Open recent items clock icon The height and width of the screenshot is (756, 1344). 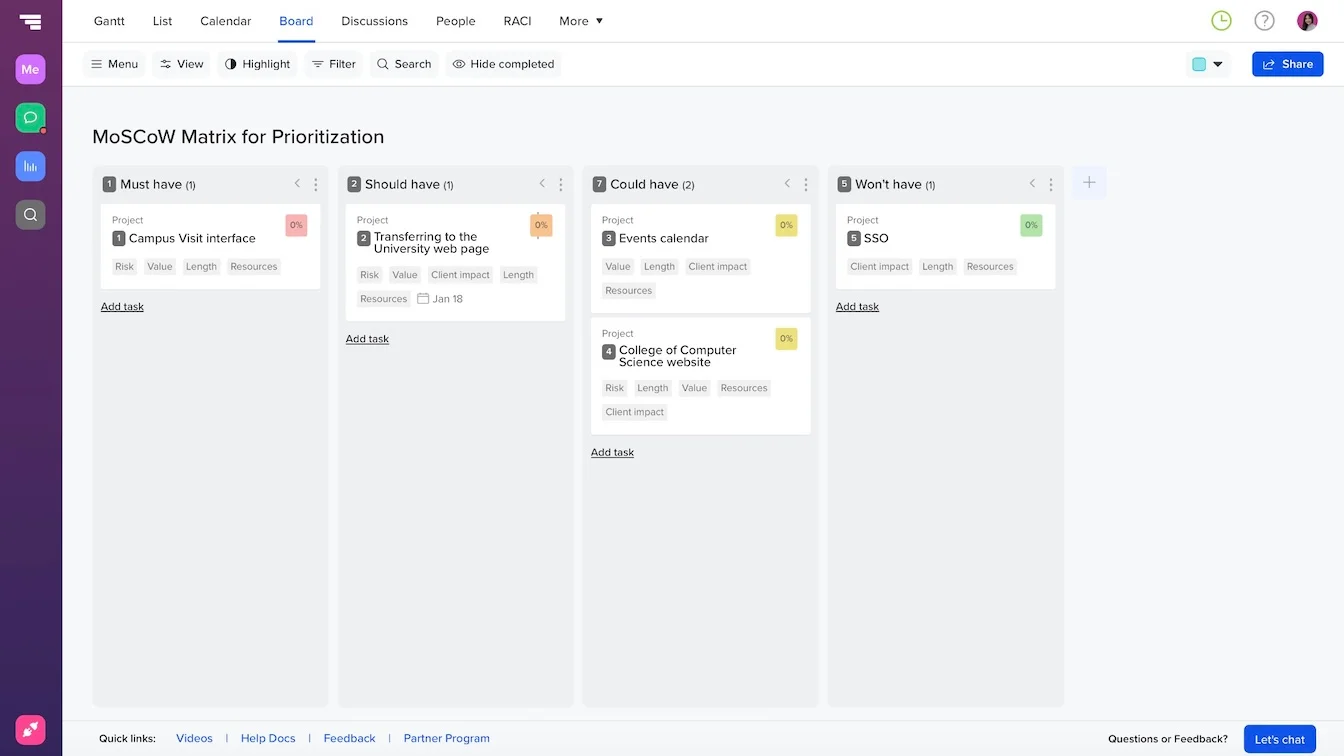coord(1220,19)
